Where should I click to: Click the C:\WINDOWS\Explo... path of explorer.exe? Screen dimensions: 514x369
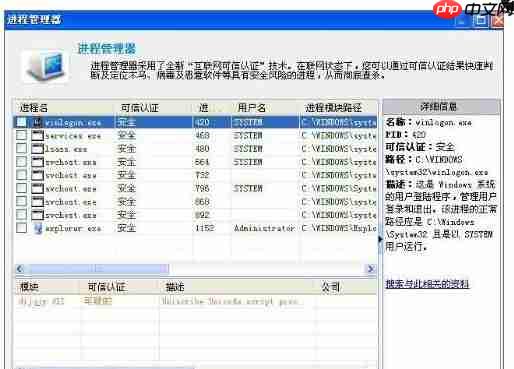click(x=339, y=228)
